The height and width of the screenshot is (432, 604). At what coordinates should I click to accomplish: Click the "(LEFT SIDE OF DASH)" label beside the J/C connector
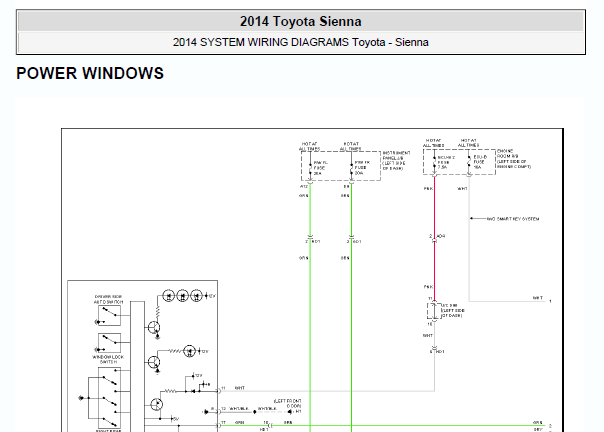coord(453,313)
